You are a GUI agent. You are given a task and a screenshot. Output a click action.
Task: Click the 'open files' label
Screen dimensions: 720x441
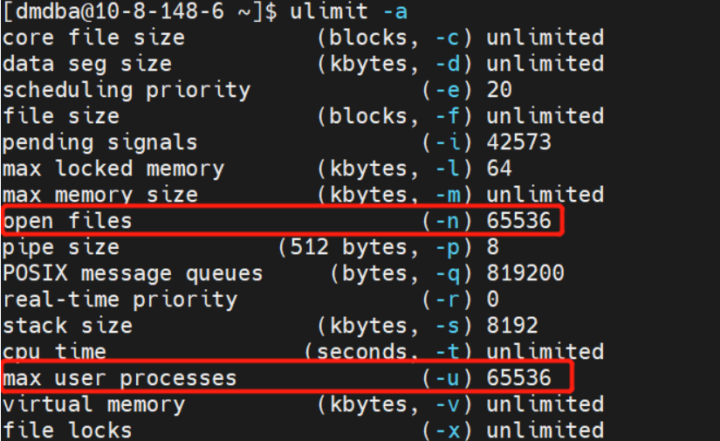tap(68, 221)
